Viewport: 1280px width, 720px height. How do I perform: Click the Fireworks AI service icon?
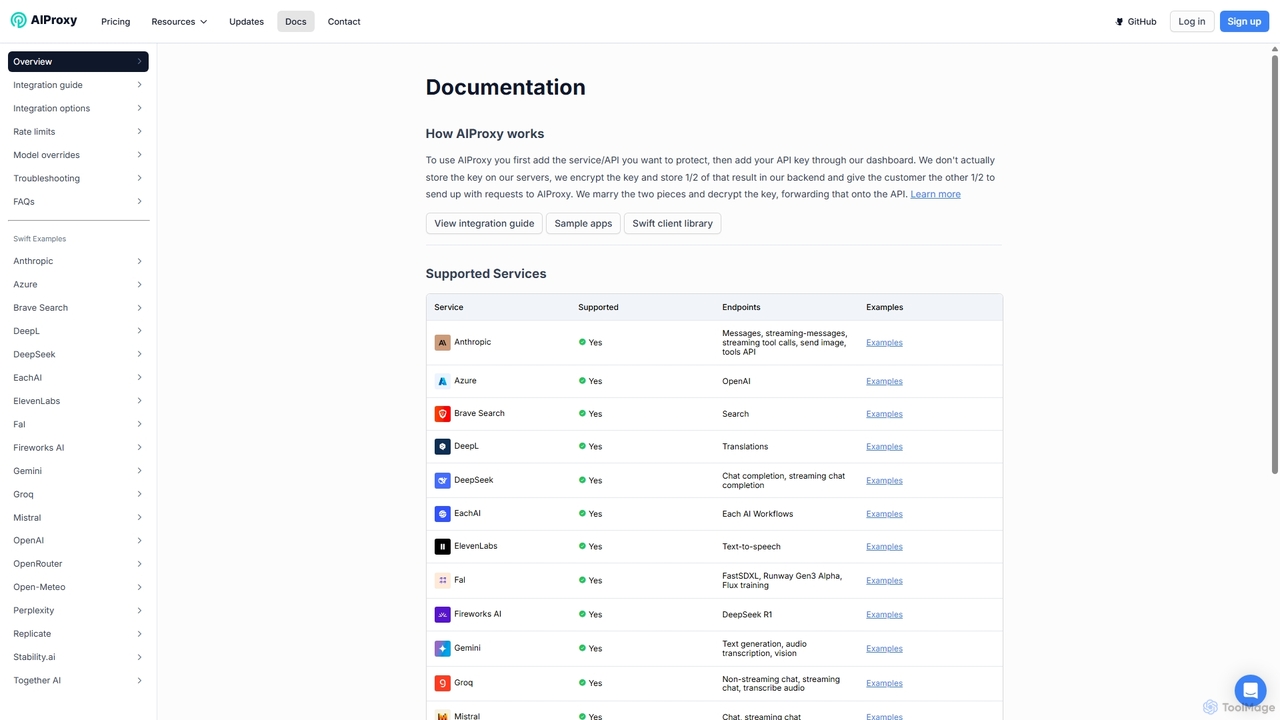[442, 614]
